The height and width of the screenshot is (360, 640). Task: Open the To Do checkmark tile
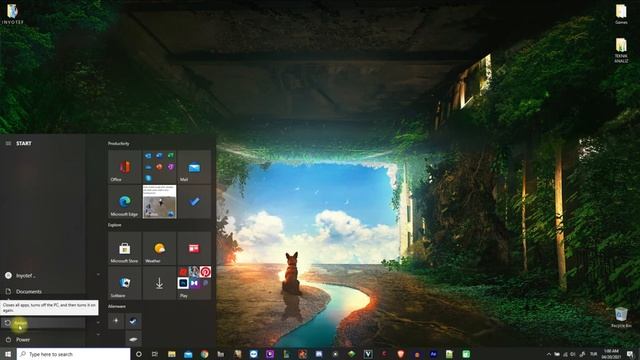(x=194, y=202)
